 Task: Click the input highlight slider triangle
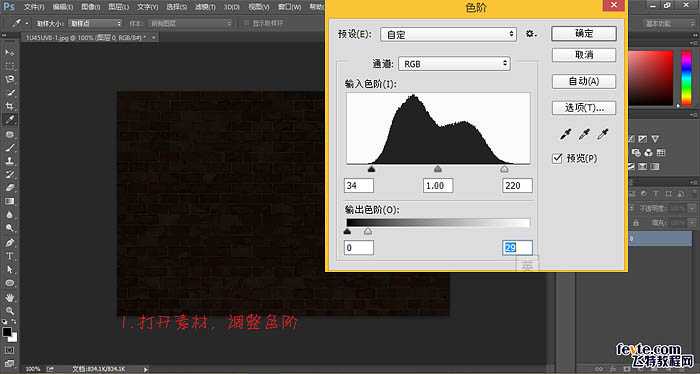(x=504, y=169)
